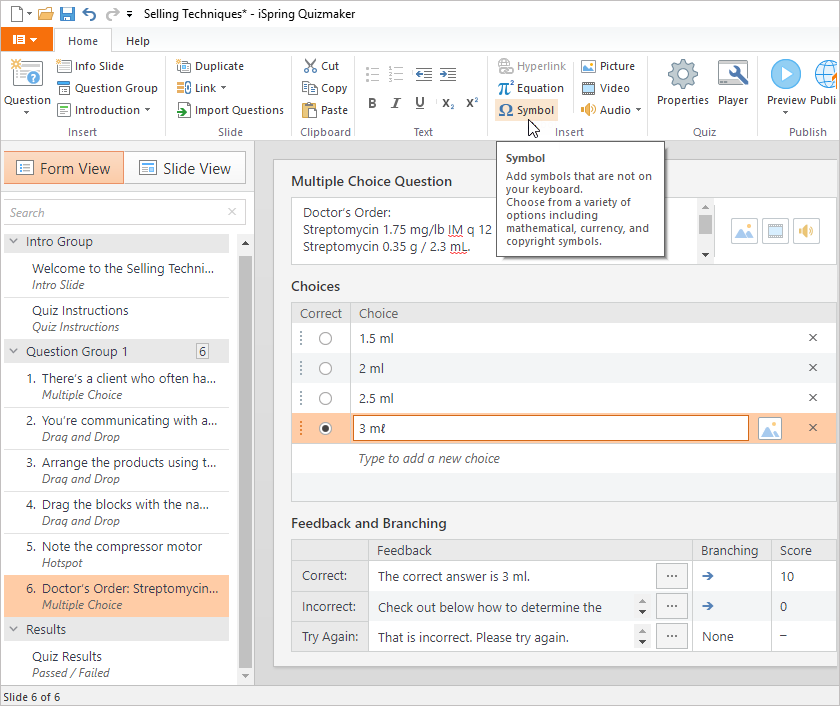The height and width of the screenshot is (706, 840).
Task: Open the Player settings icon
Action: pos(733,75)
